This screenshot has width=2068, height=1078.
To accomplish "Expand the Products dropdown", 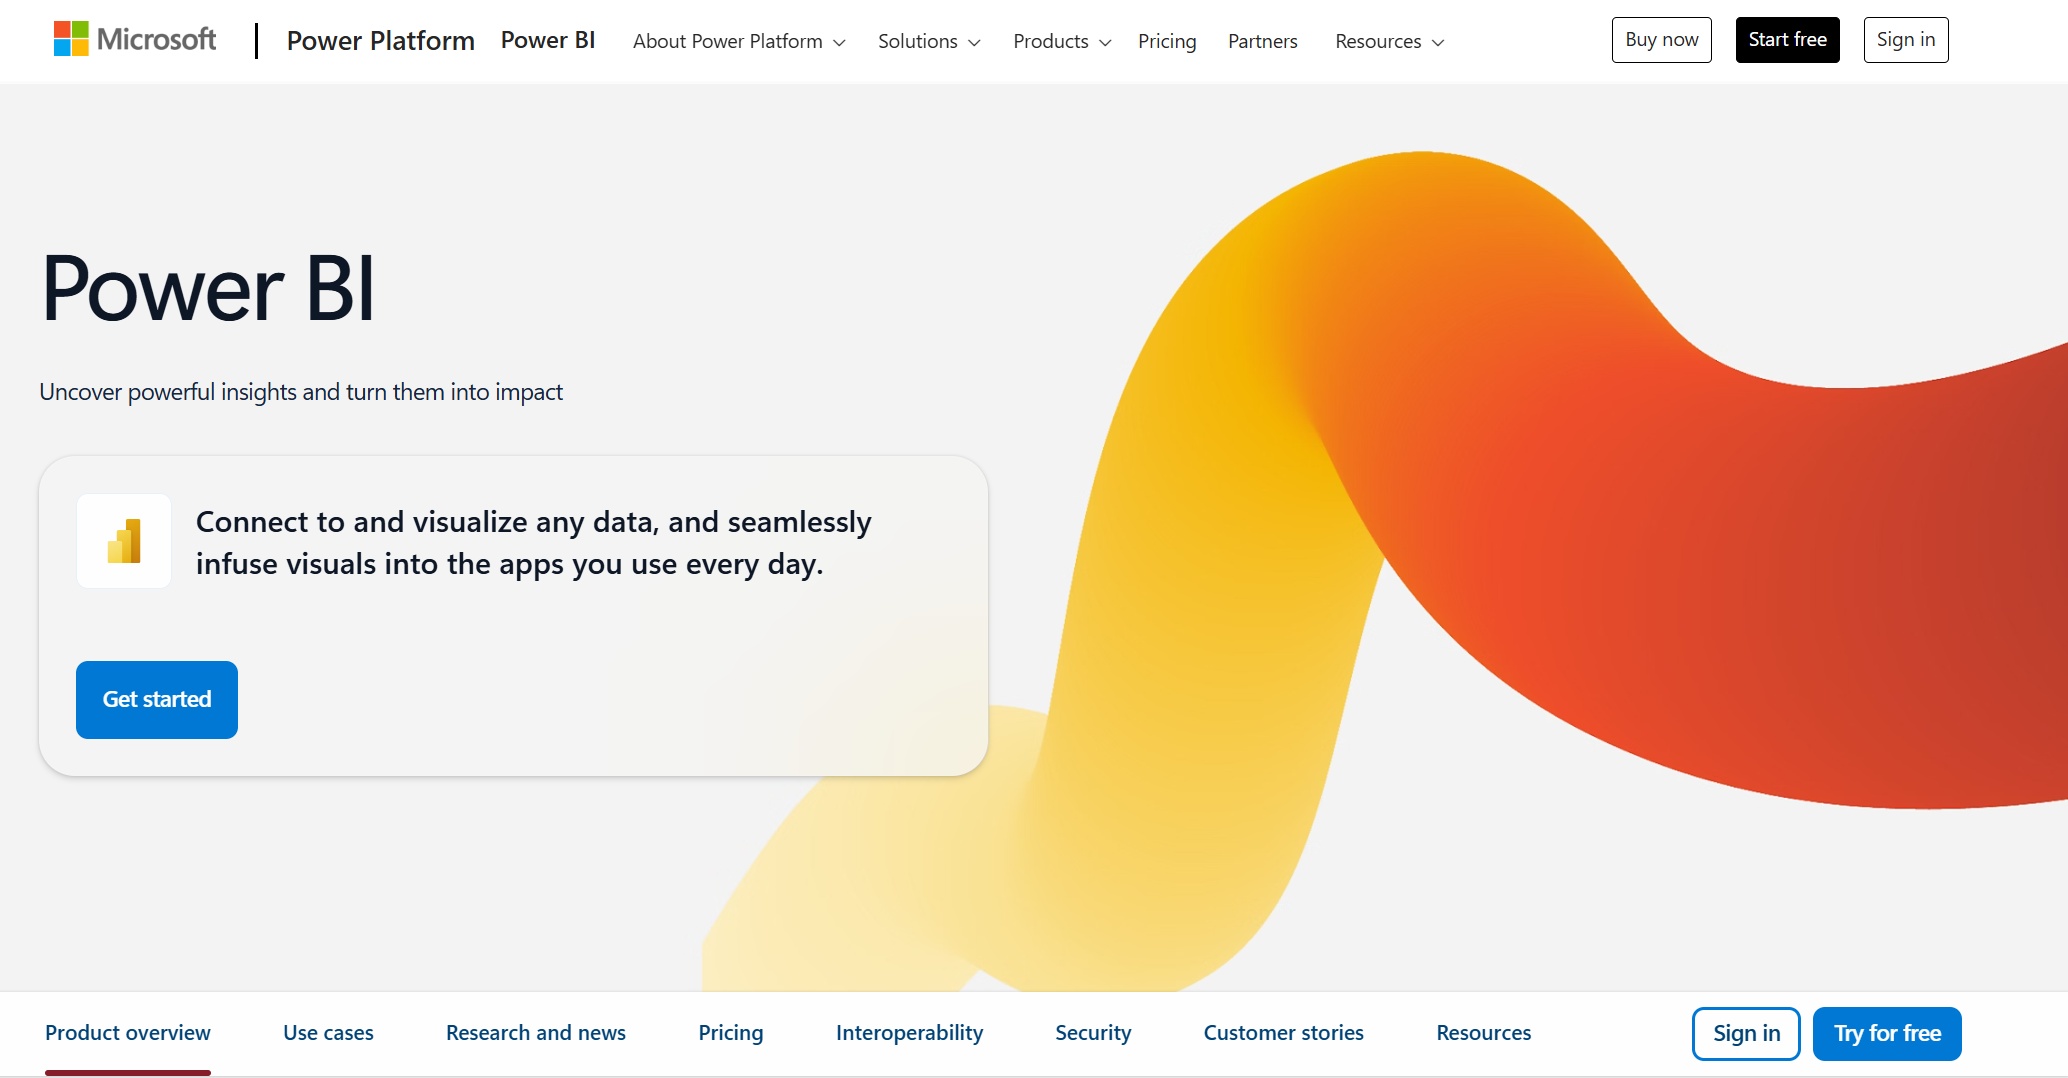I will (1060, 41).
